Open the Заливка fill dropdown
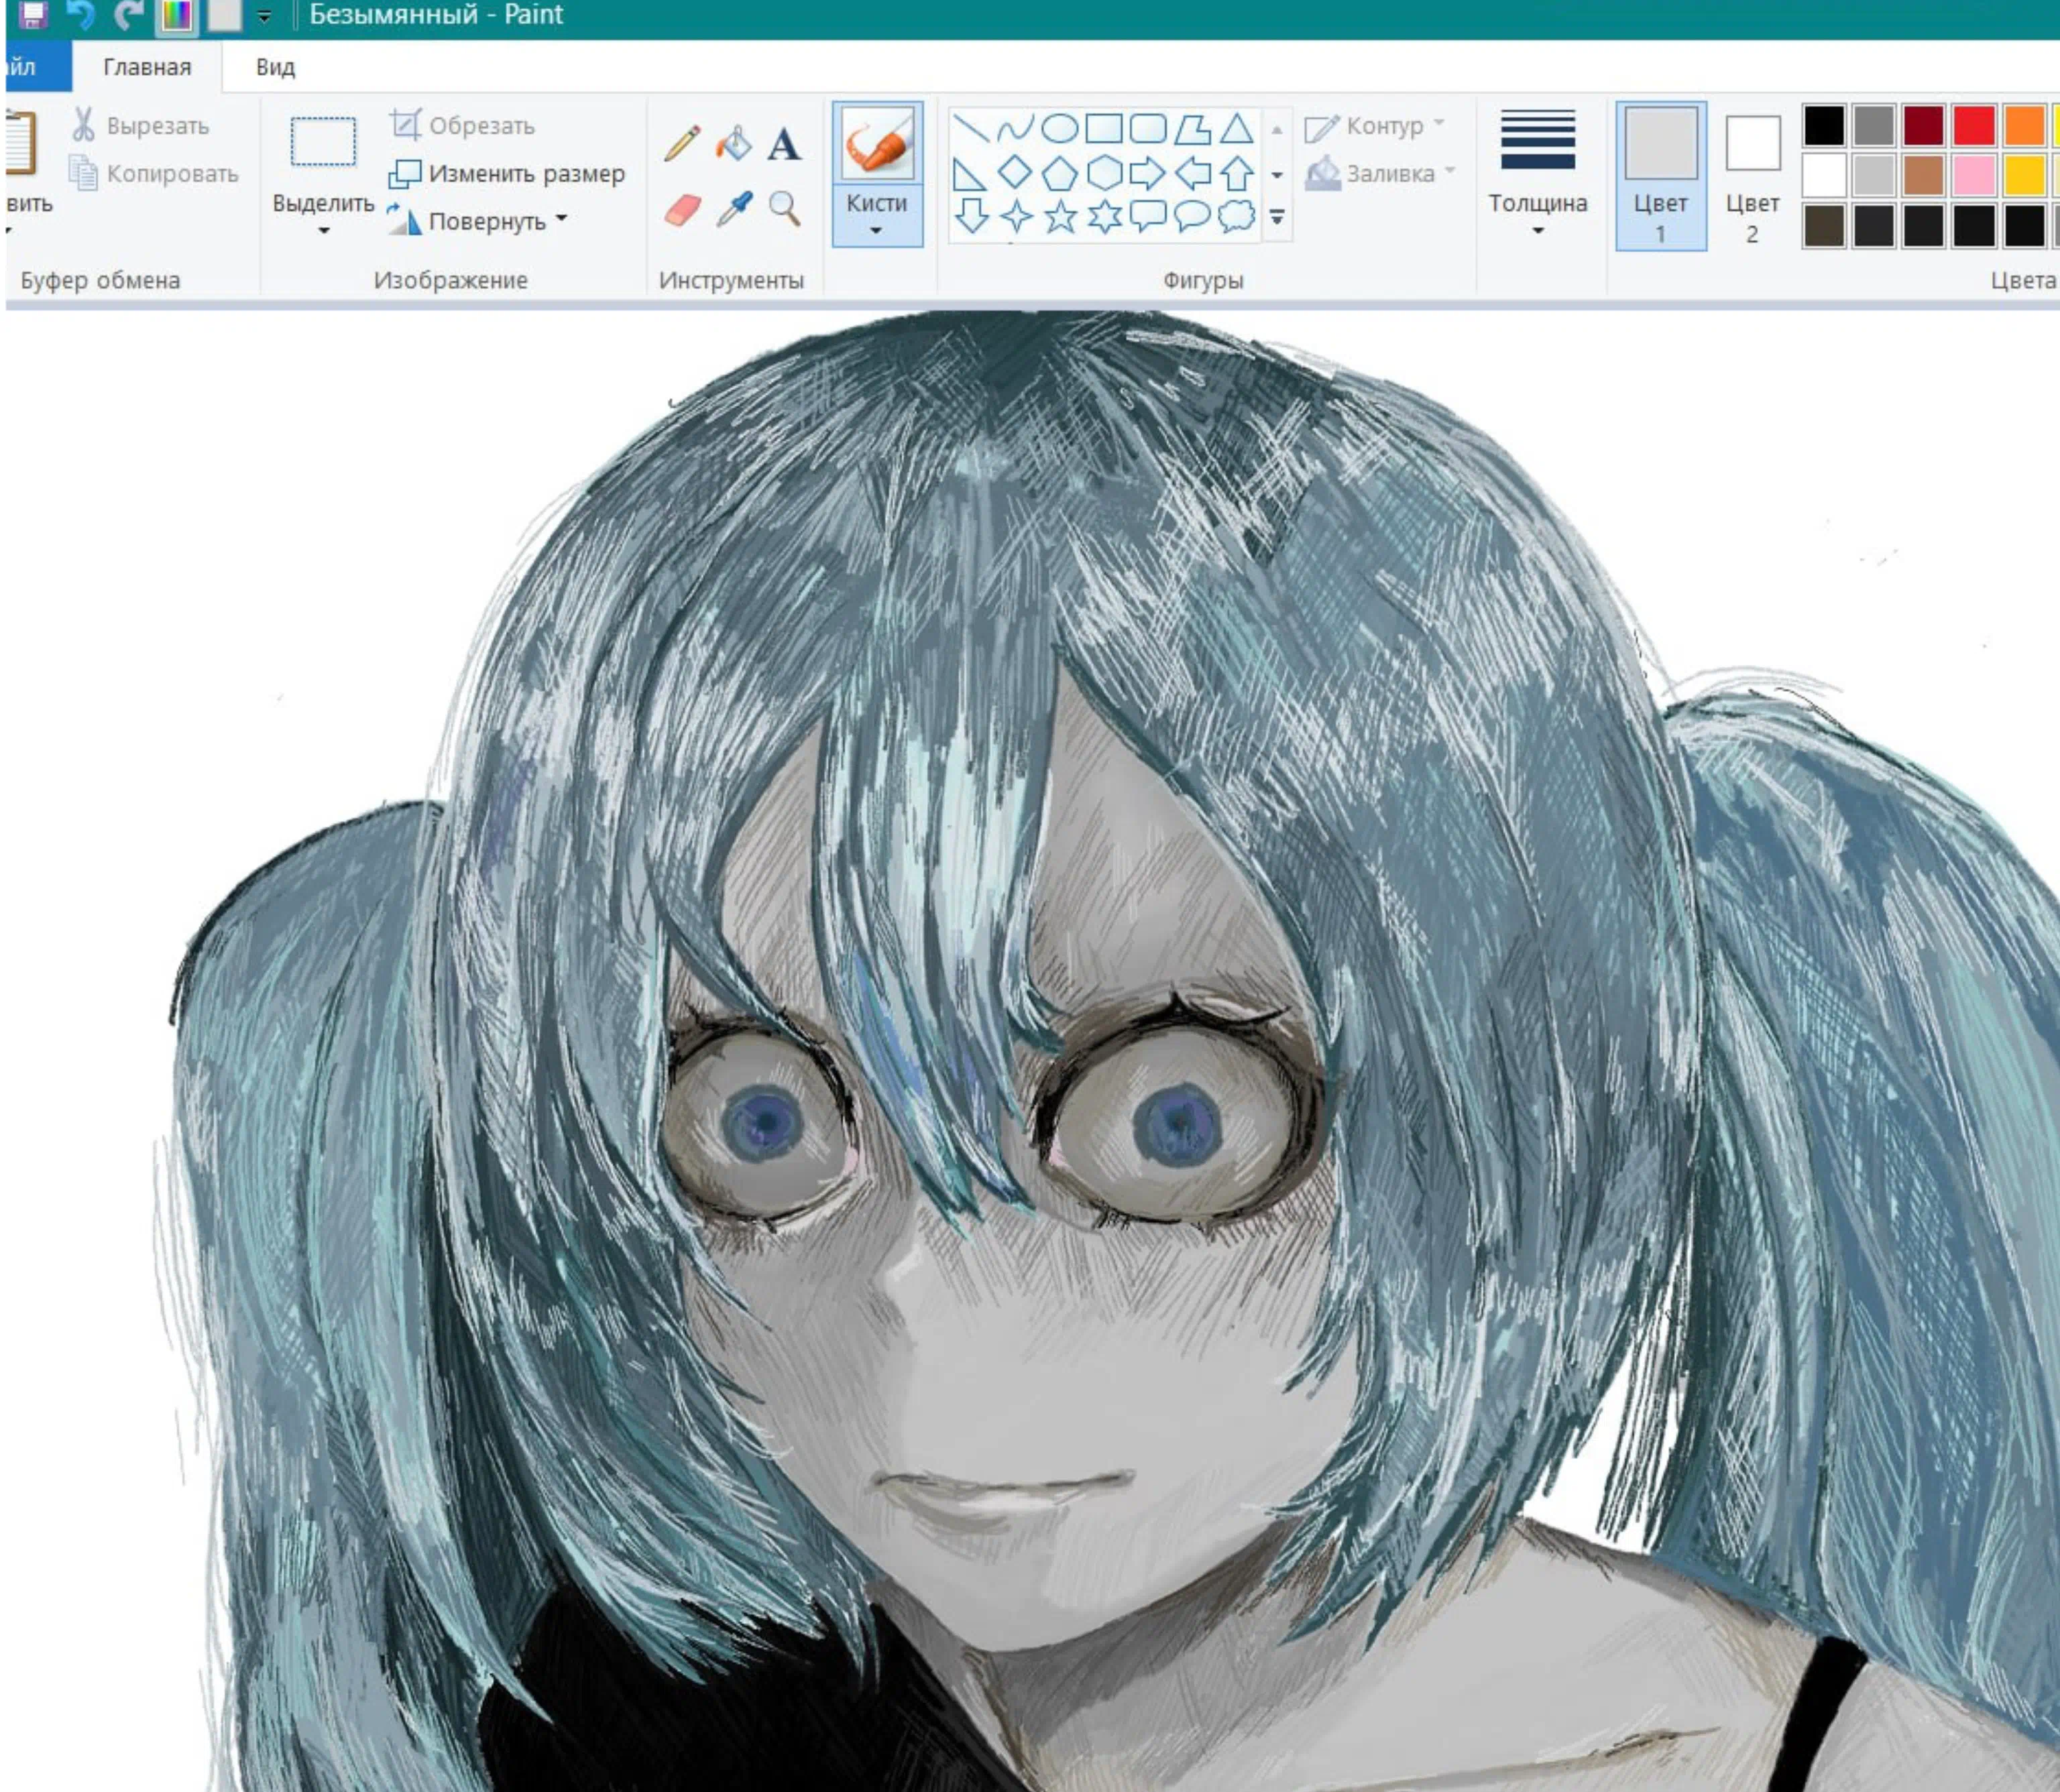 click(x=1450, y=170)
